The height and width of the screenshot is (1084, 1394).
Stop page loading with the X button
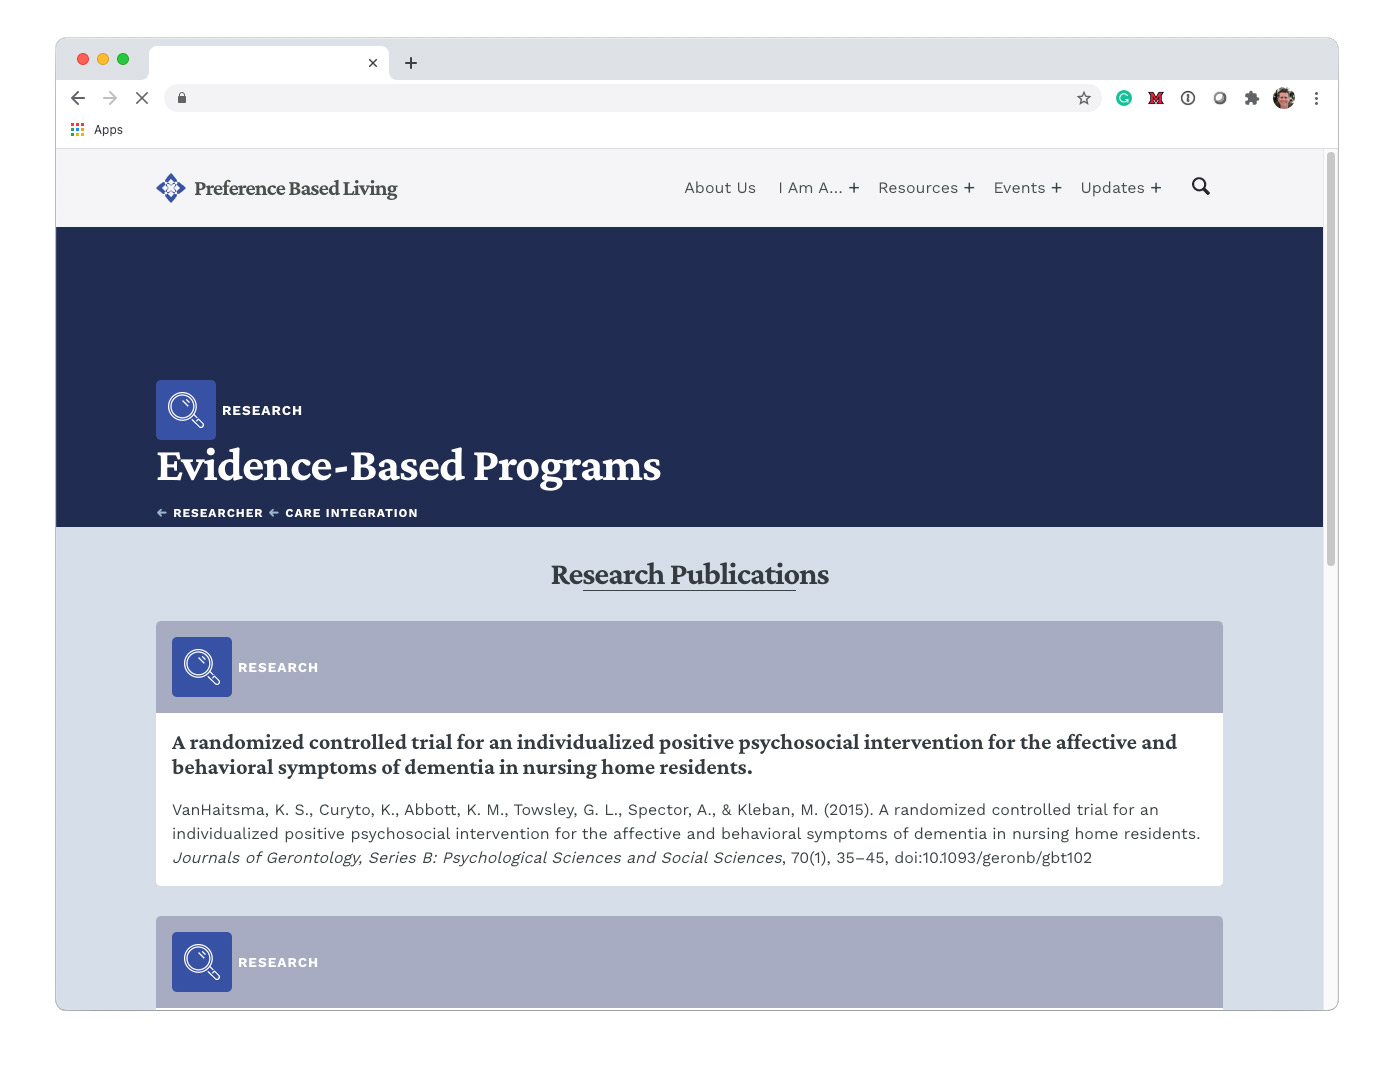click(x=142, y=98)
